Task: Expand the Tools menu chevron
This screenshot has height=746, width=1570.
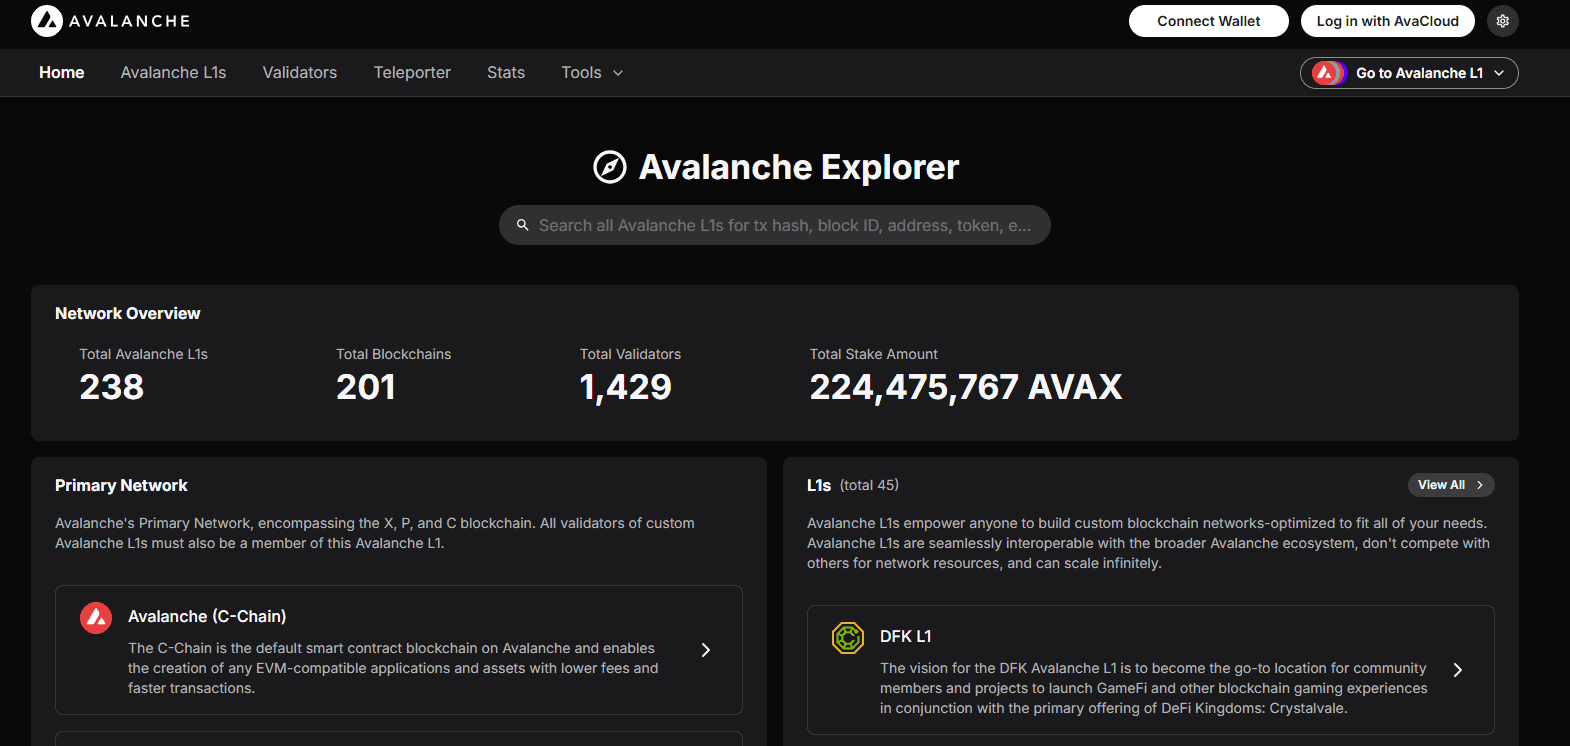Action: coord(618,73)
